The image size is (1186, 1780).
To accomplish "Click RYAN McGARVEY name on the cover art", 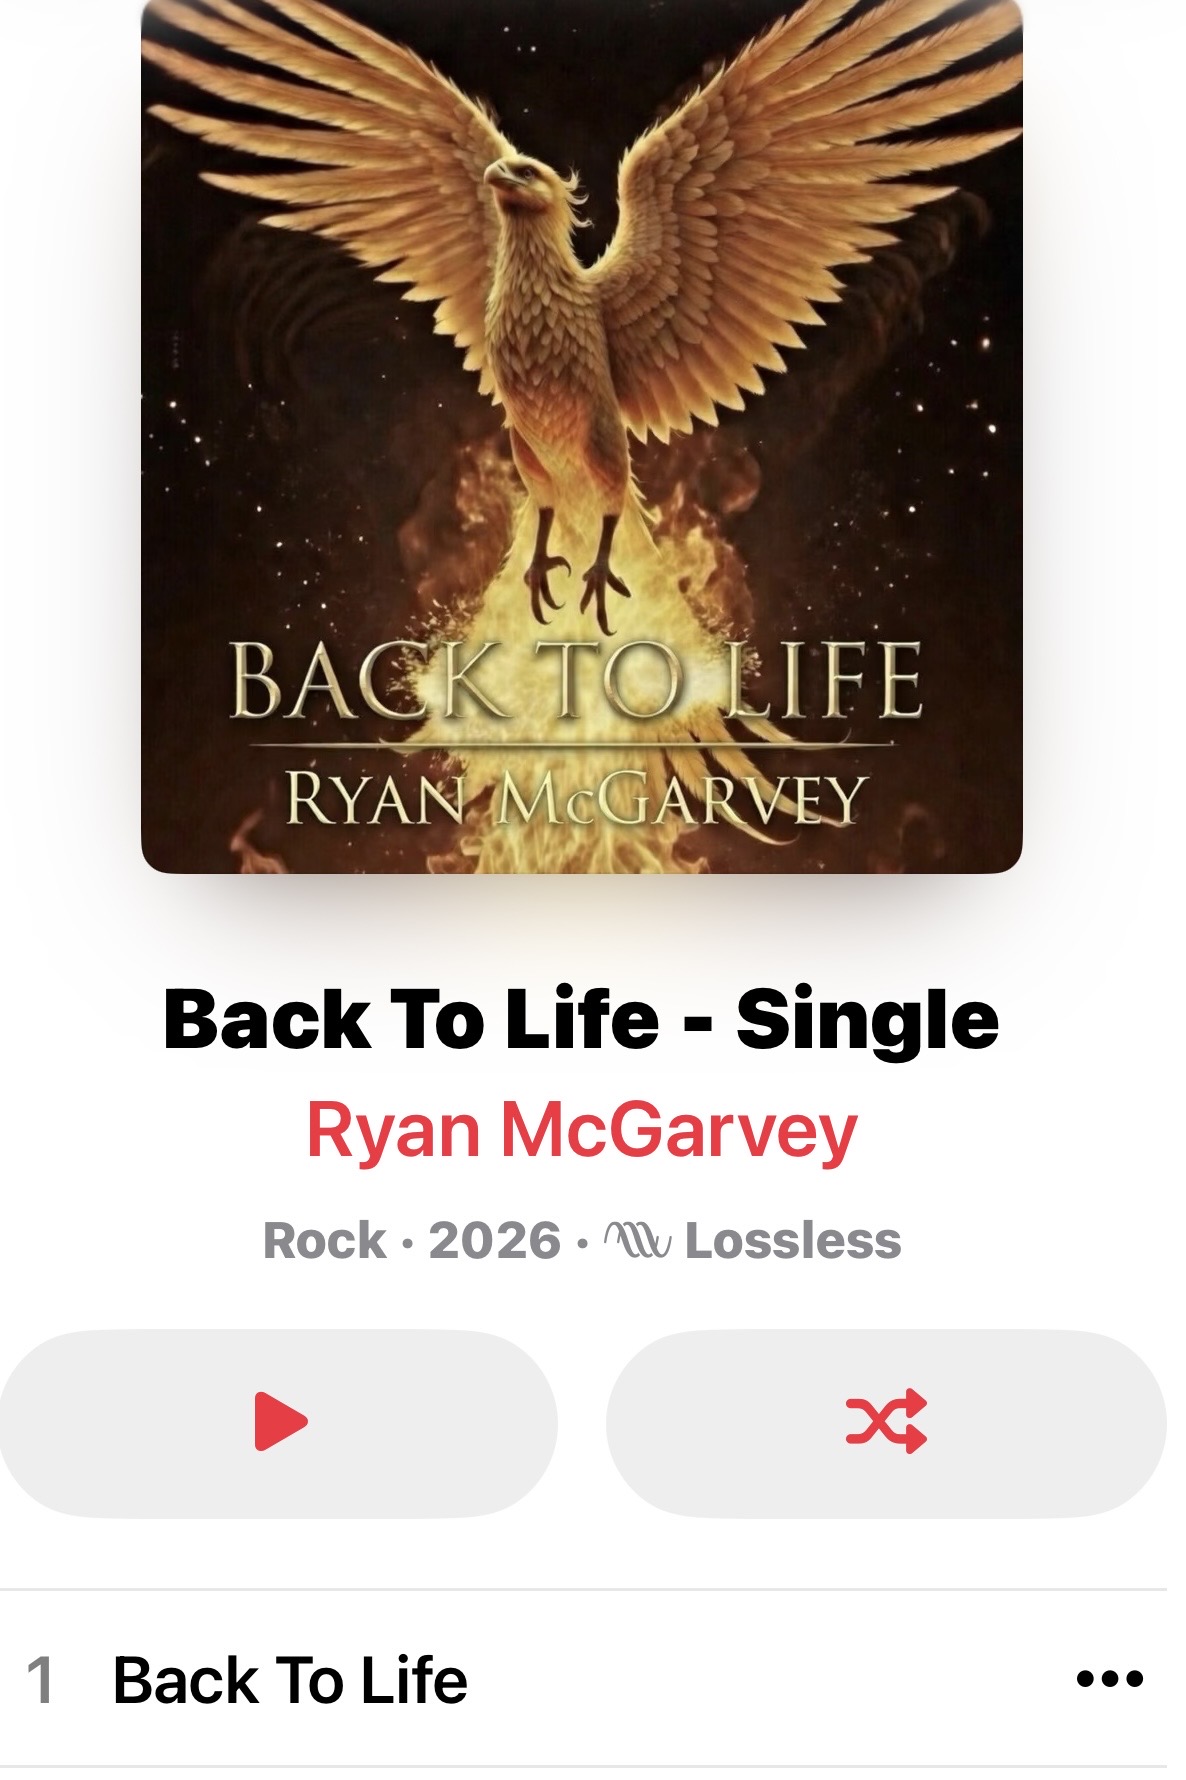I will coord(575,798).
